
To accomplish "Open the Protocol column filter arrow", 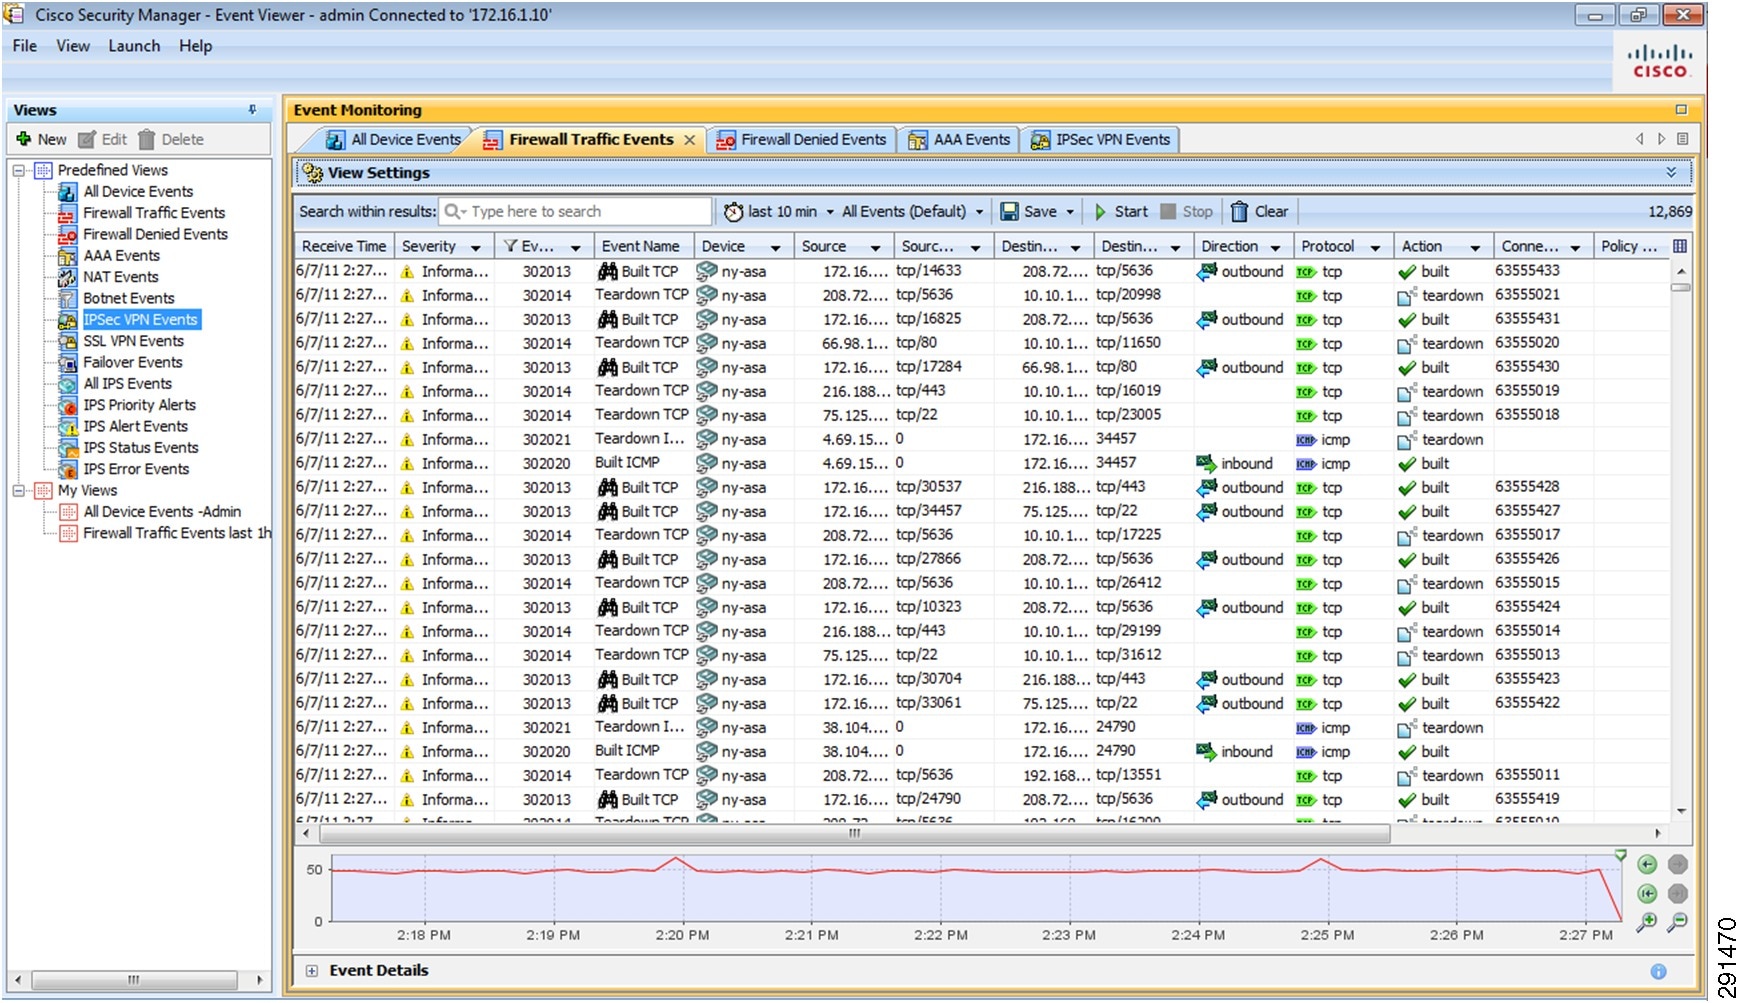I will 1375,247.
